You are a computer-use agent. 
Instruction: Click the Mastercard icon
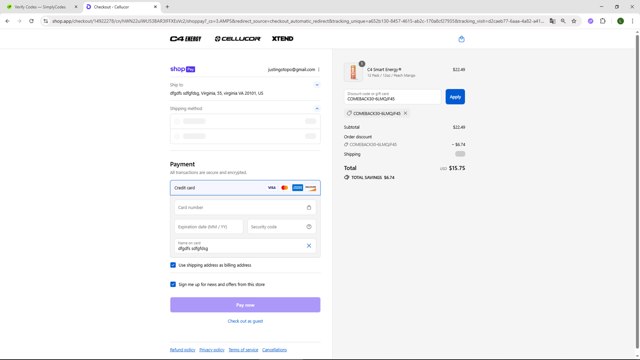(284, 188)
